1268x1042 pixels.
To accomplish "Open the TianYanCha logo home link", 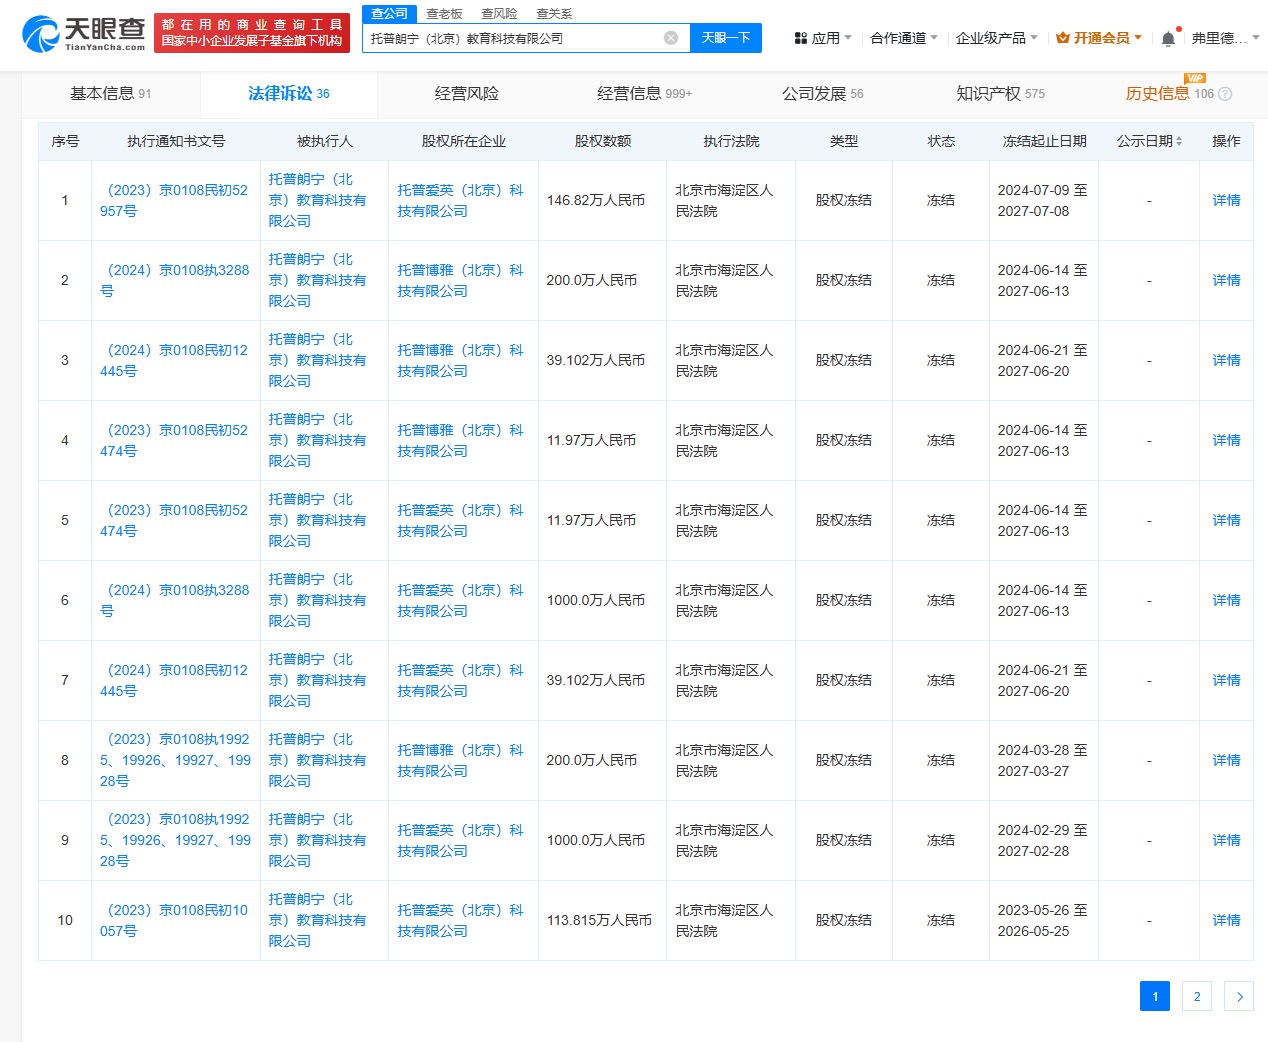I will pos(83,34).
